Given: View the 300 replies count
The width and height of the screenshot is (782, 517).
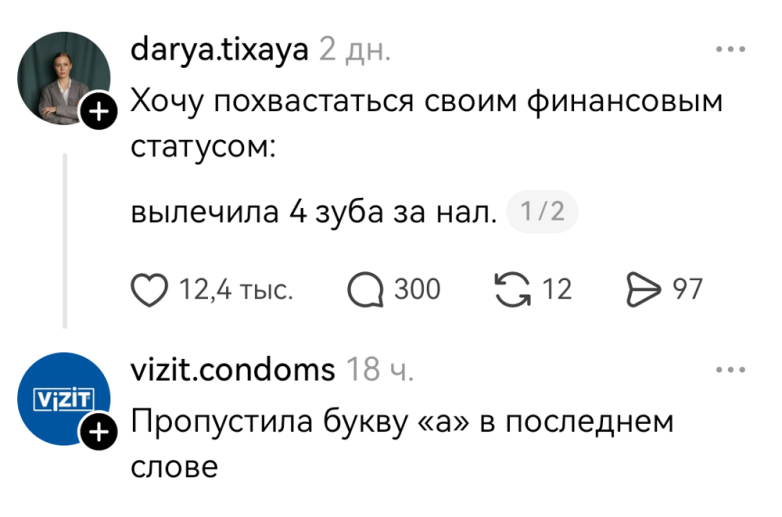Looking at the screenshot, I should 417,290.
